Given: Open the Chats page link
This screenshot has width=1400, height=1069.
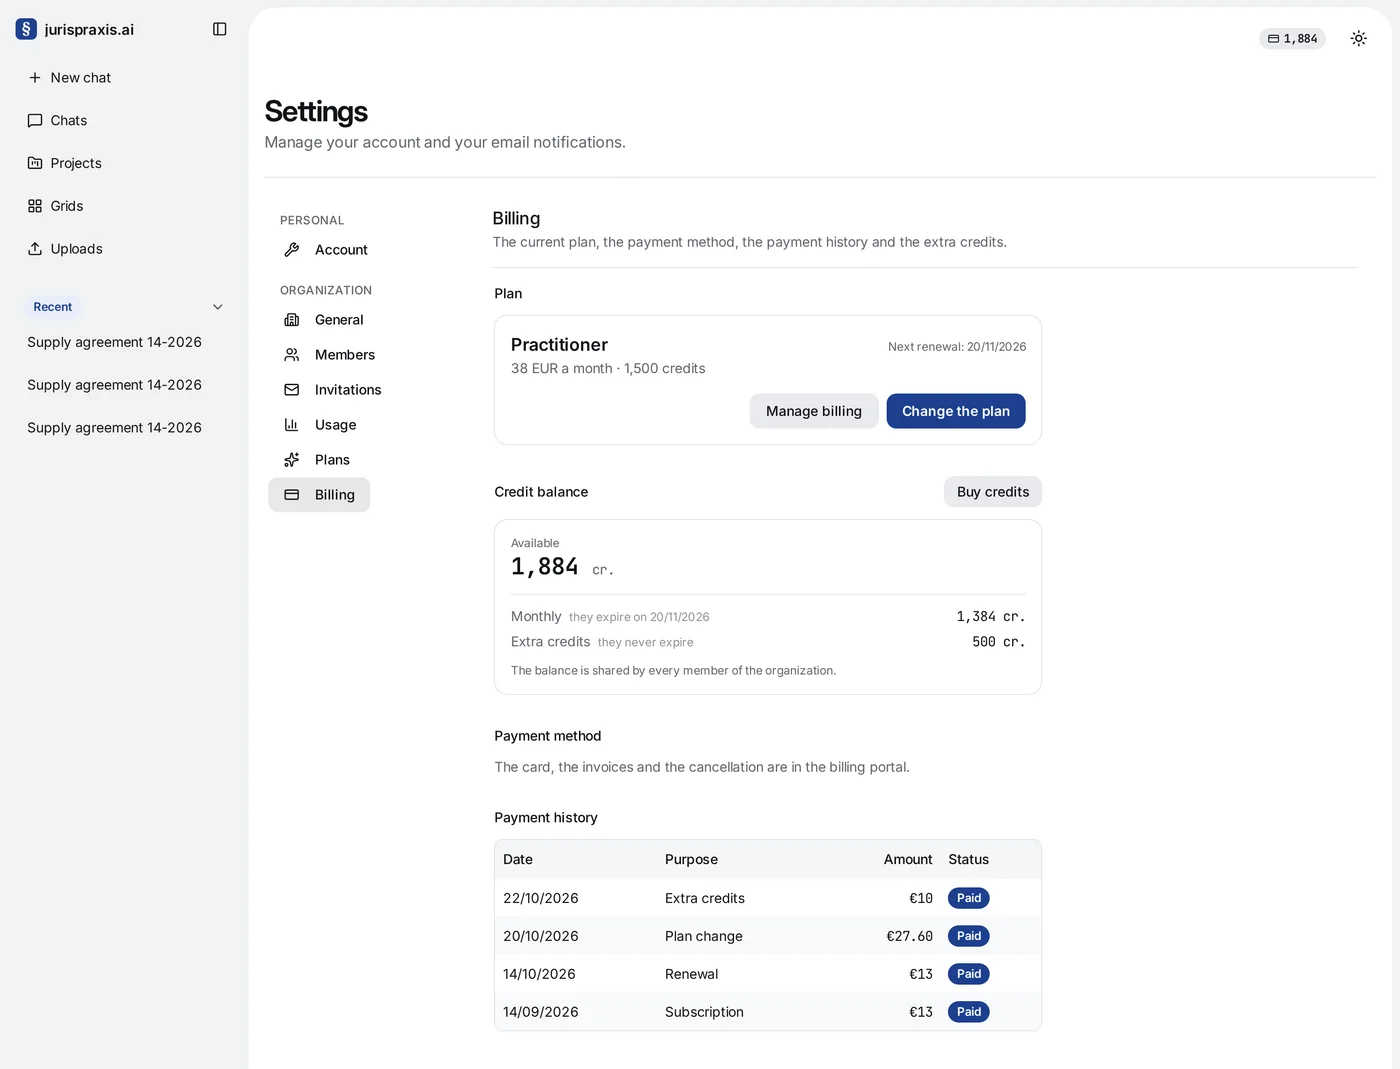Looking at the screenshot, I should click(124, 121).
